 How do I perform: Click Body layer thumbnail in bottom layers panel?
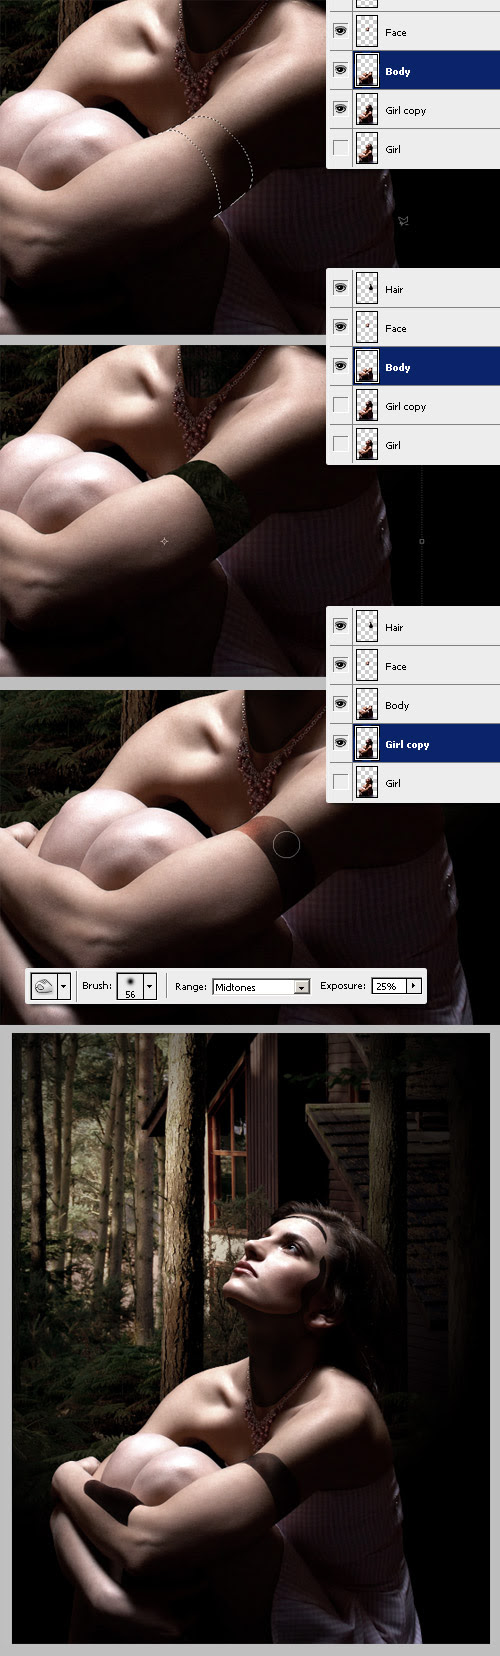(367, 705)
